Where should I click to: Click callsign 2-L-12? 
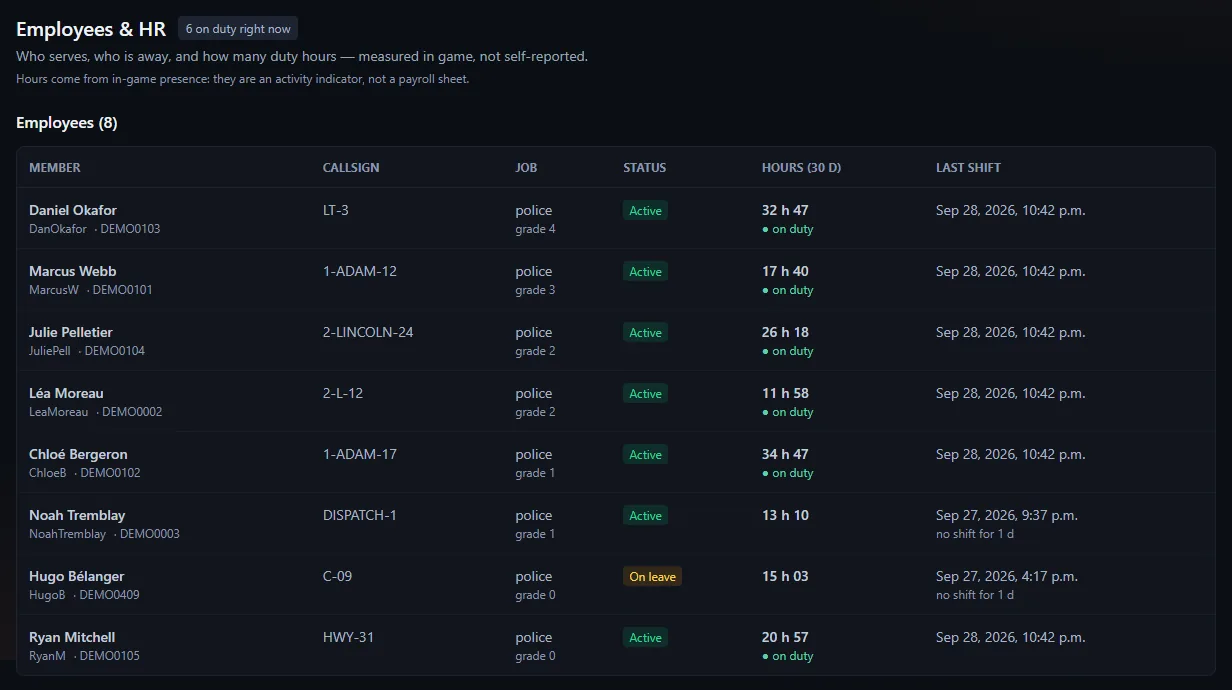point(343,393)
